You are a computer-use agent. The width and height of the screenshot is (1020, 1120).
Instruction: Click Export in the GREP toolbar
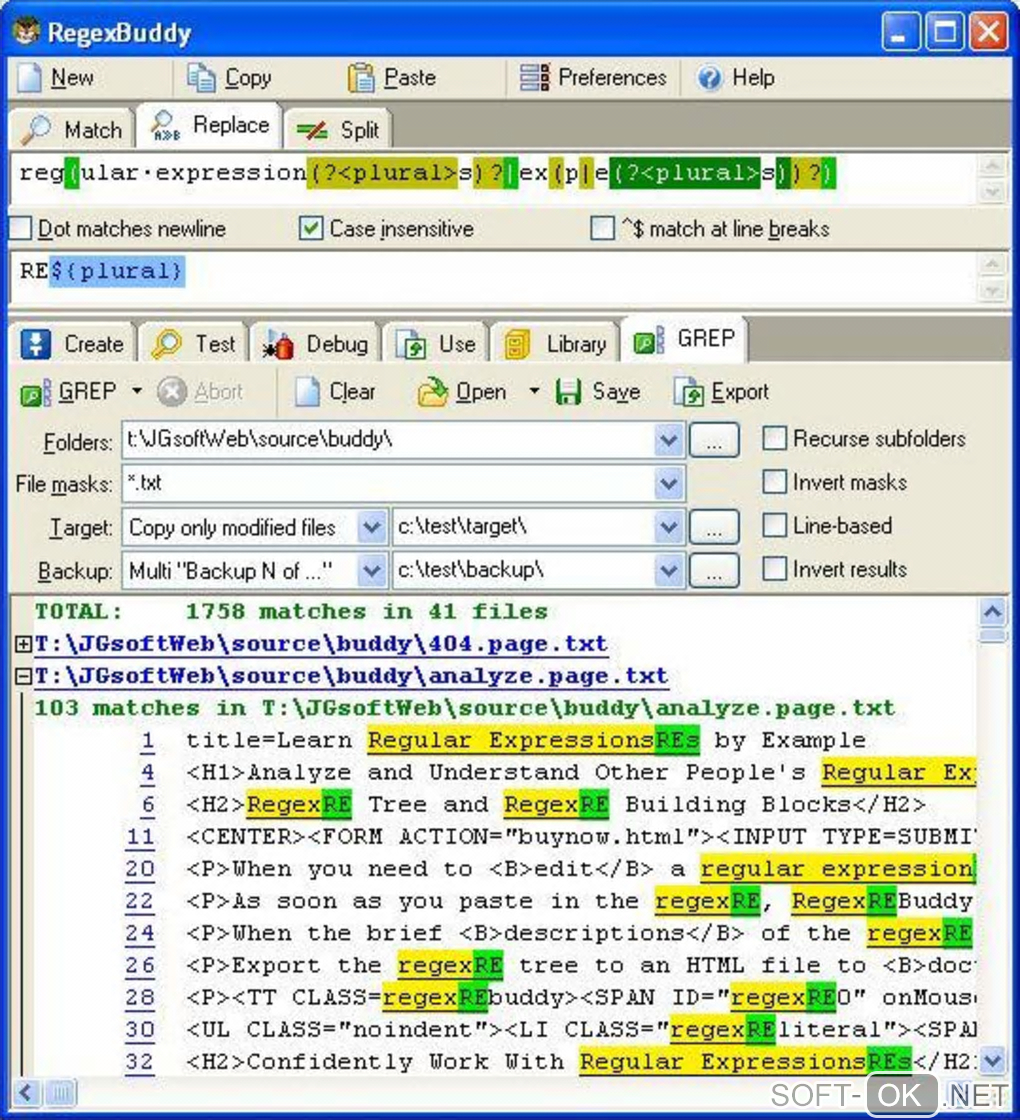(x=721, y=391)
